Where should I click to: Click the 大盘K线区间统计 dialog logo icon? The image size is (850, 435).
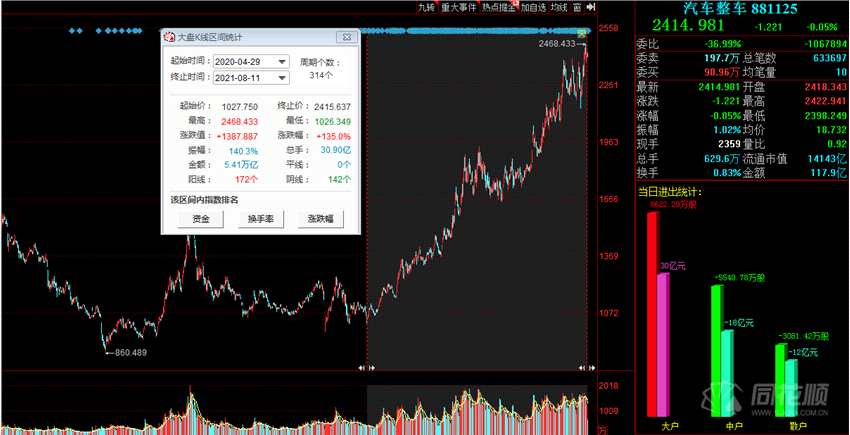169,37
